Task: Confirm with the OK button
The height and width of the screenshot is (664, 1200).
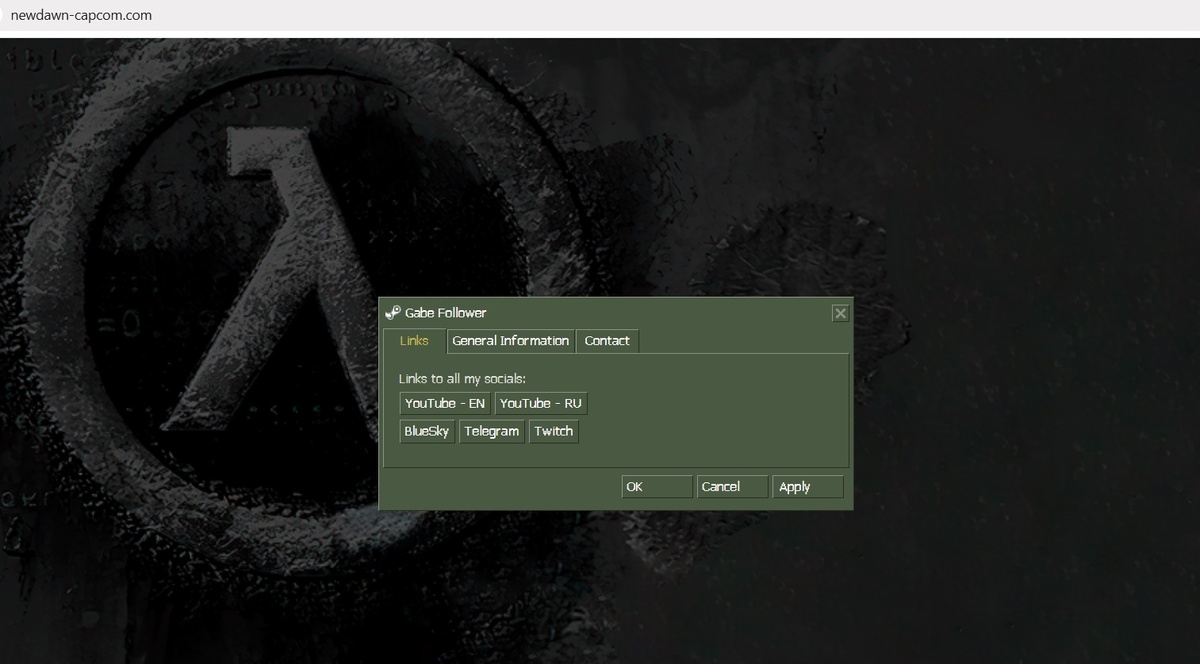Action: pyautogui.click(x=657, y=487)
